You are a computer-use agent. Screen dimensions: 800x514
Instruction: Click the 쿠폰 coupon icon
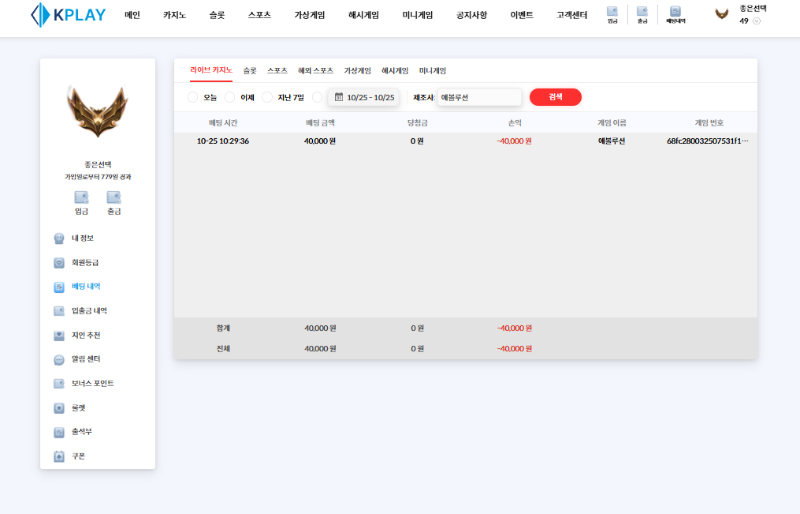(x=60, y=456)
